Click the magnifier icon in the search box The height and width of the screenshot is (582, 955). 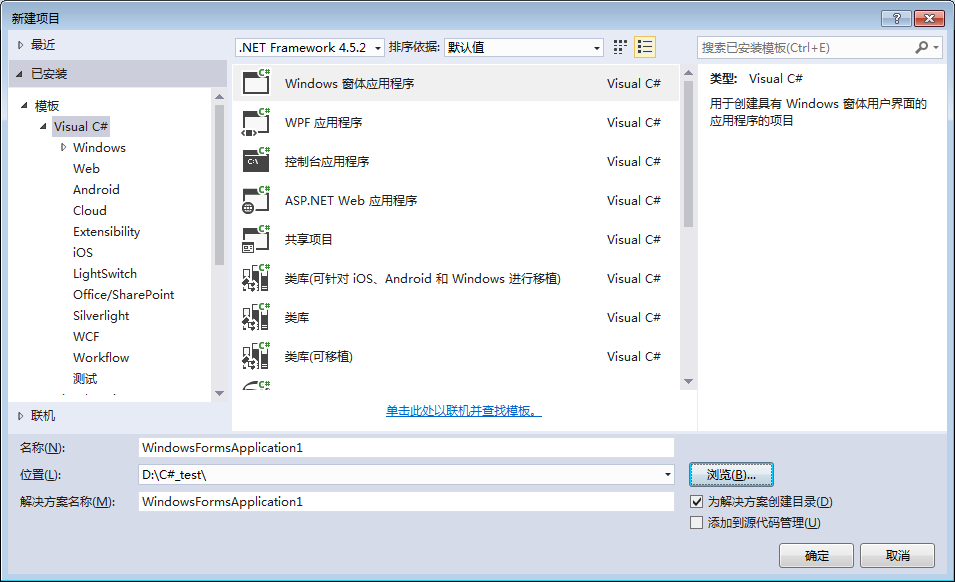pos(921,46)
